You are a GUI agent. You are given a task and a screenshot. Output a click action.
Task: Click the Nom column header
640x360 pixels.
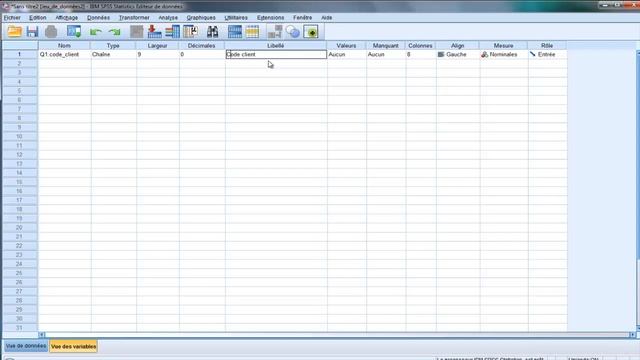[x=64, y=45]
